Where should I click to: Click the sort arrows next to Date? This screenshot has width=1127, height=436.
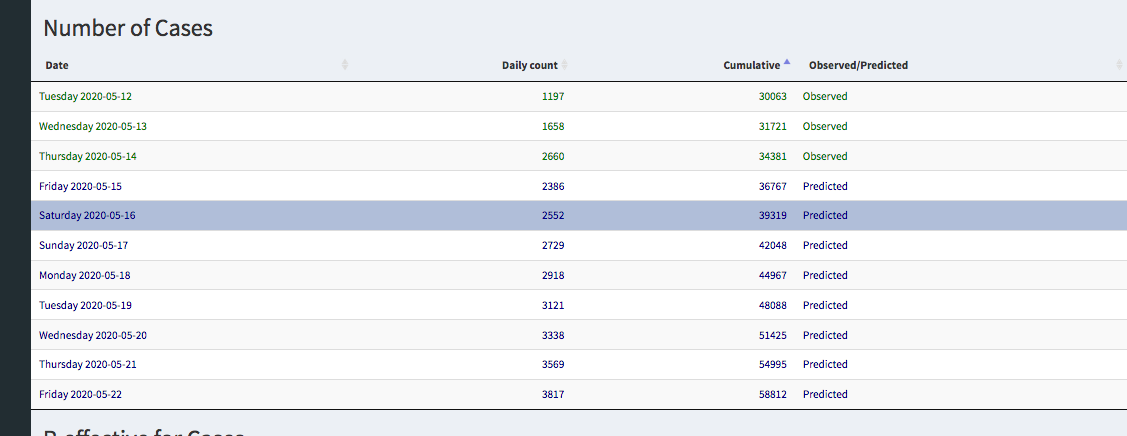pos(345,65)
